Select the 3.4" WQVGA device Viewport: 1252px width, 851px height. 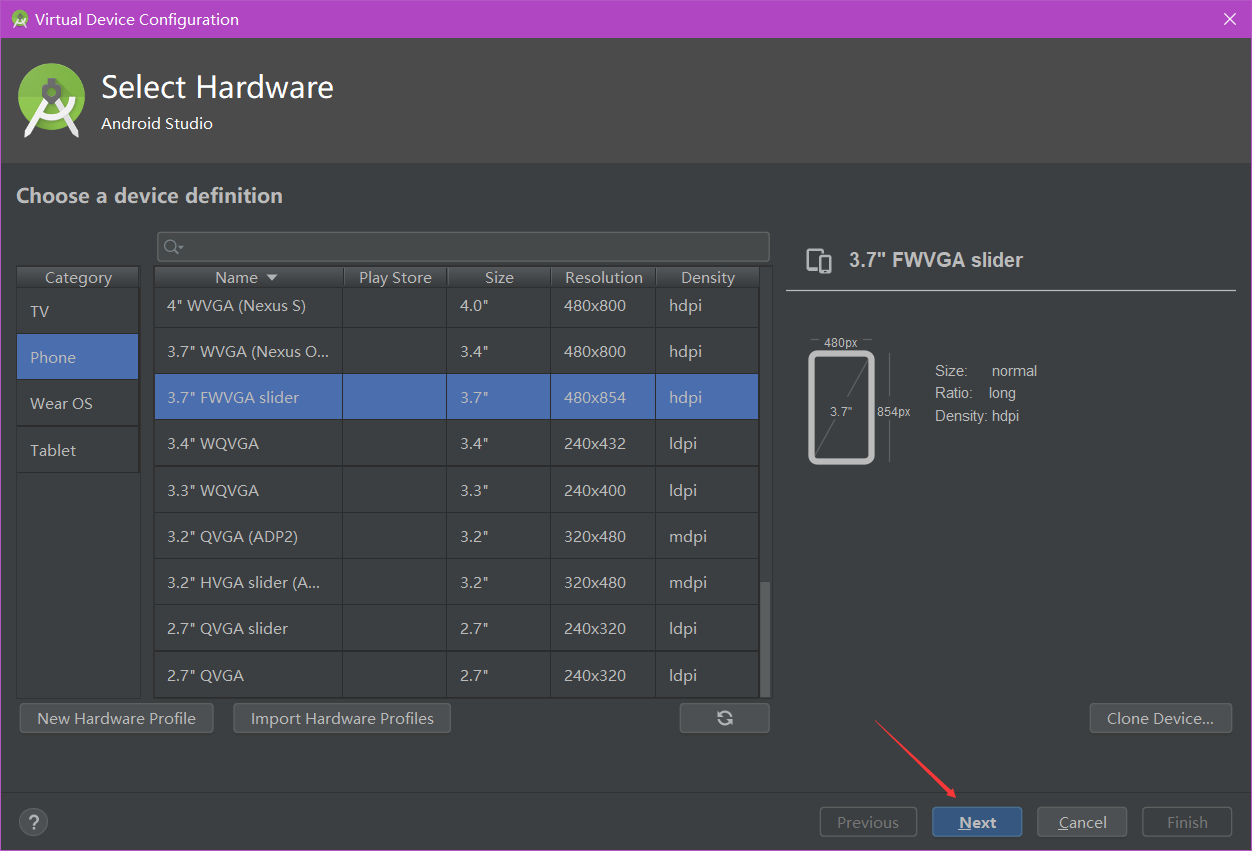coord(457,443)
